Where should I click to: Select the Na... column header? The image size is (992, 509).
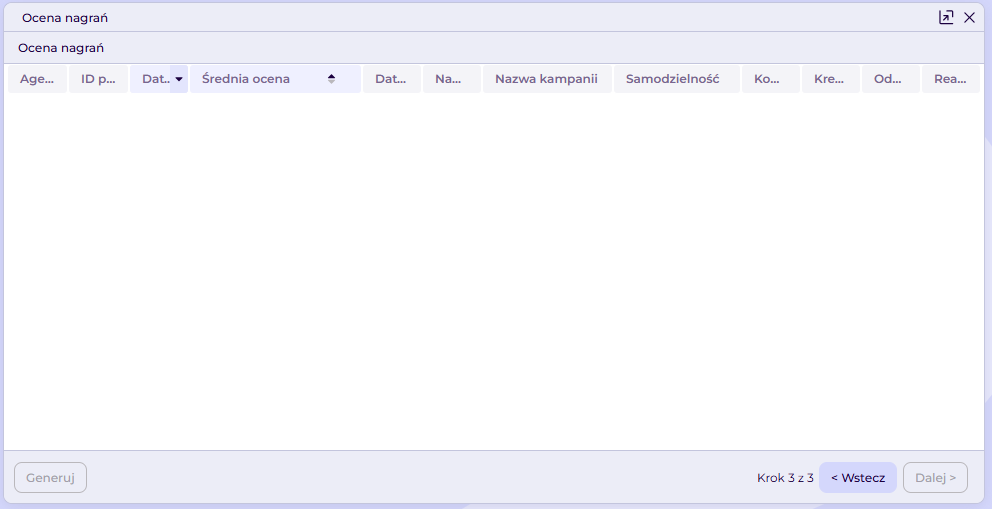(452, 79)
